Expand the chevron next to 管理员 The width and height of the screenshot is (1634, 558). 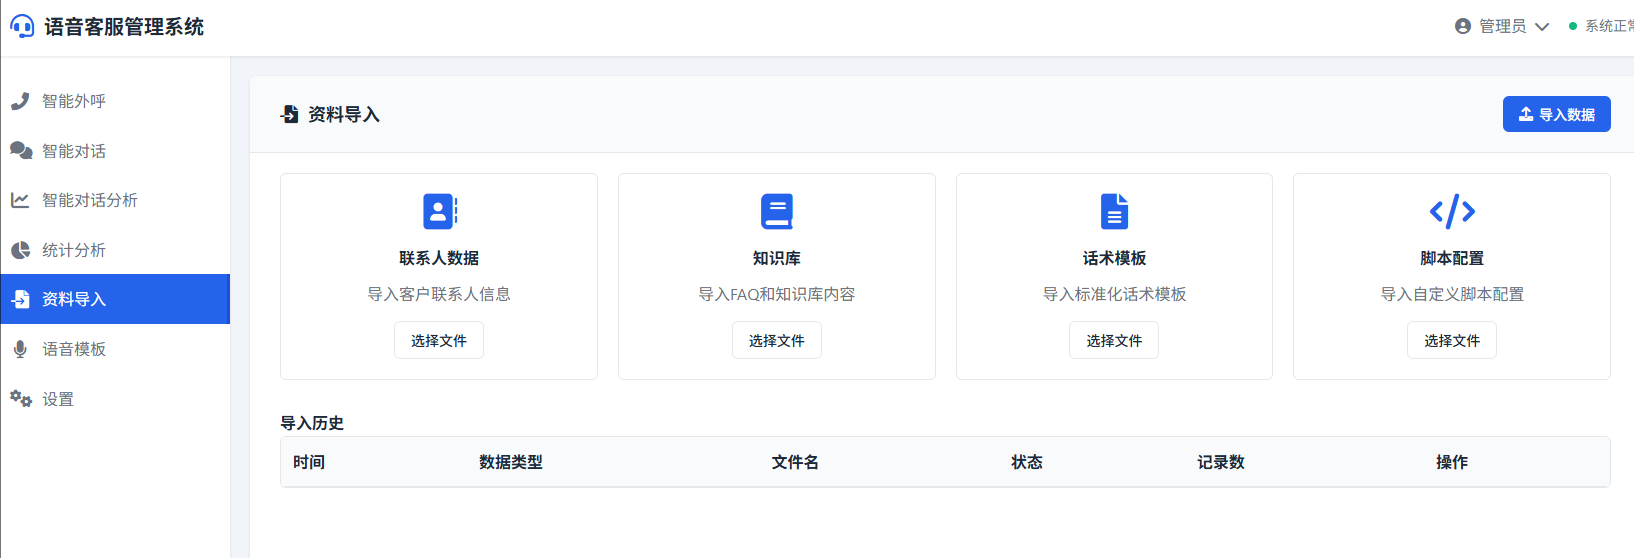(x=1542, y=27)
